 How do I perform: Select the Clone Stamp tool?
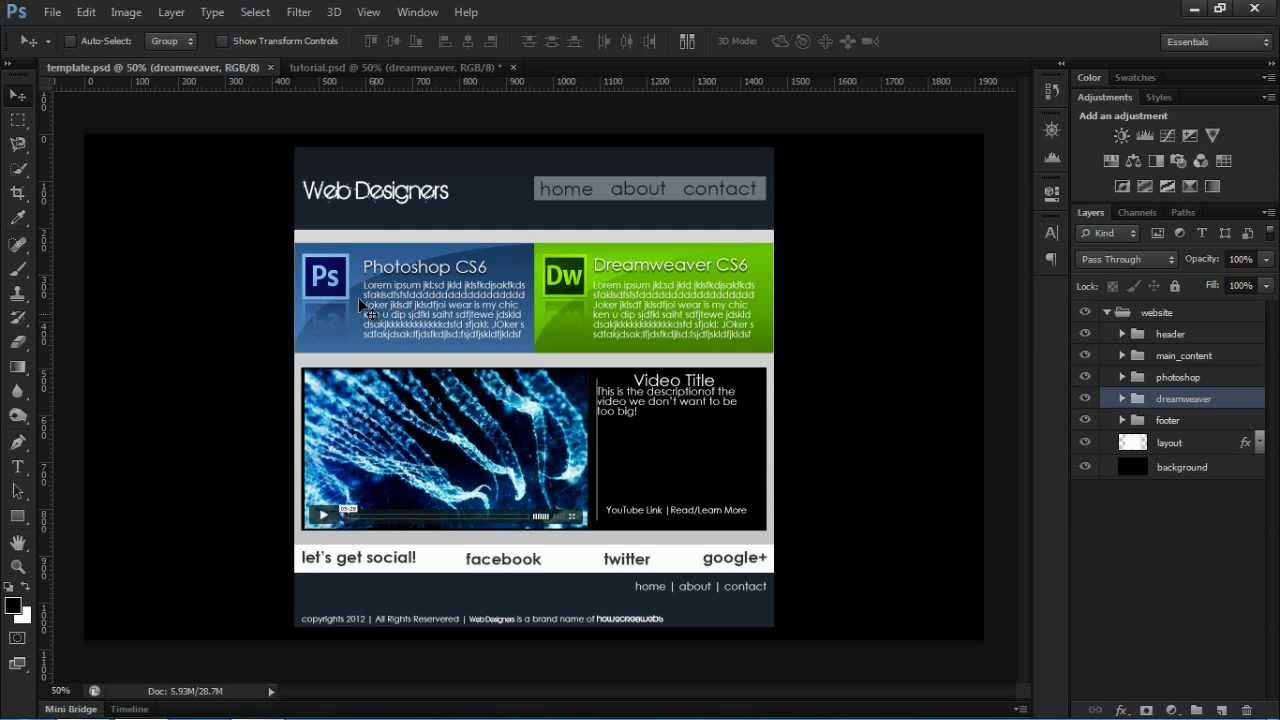(18, 294)
